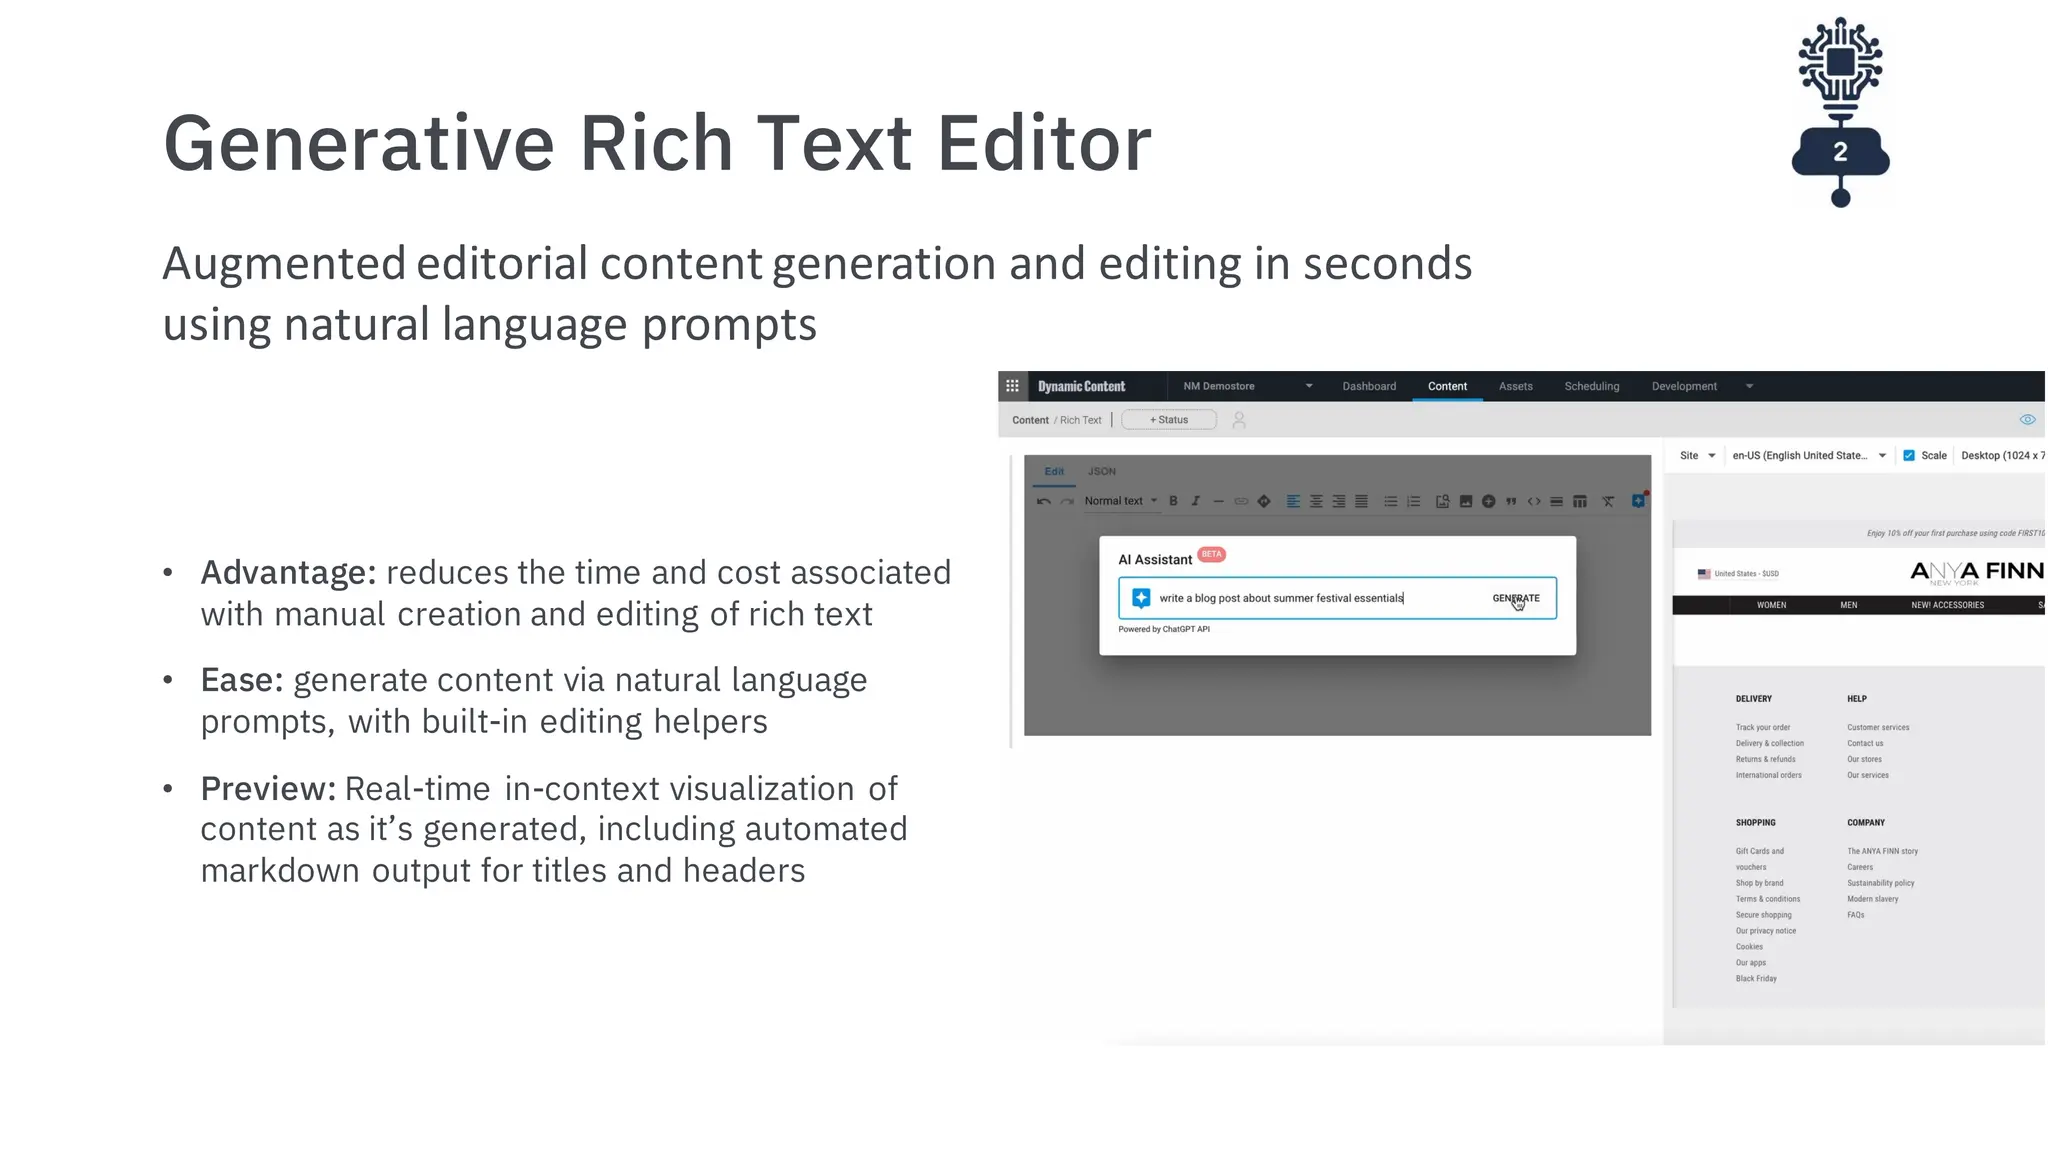Insert a code block
2048x1152 pixels.
[1534, 501]
